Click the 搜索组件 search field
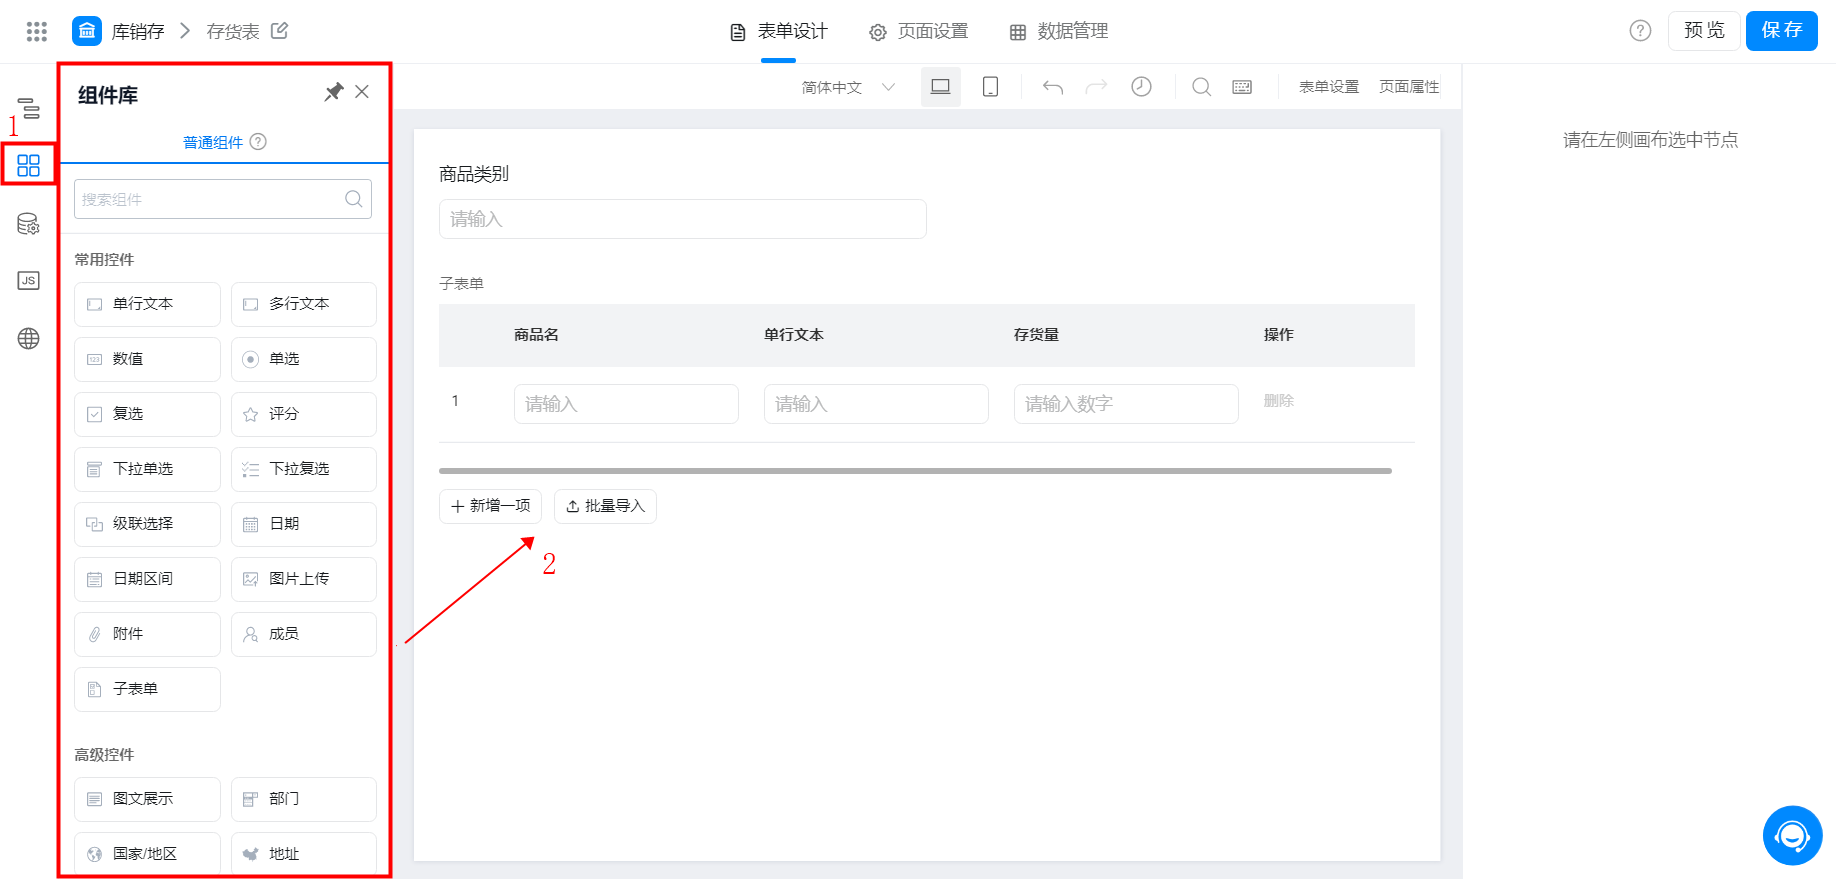 coord(223,199)
